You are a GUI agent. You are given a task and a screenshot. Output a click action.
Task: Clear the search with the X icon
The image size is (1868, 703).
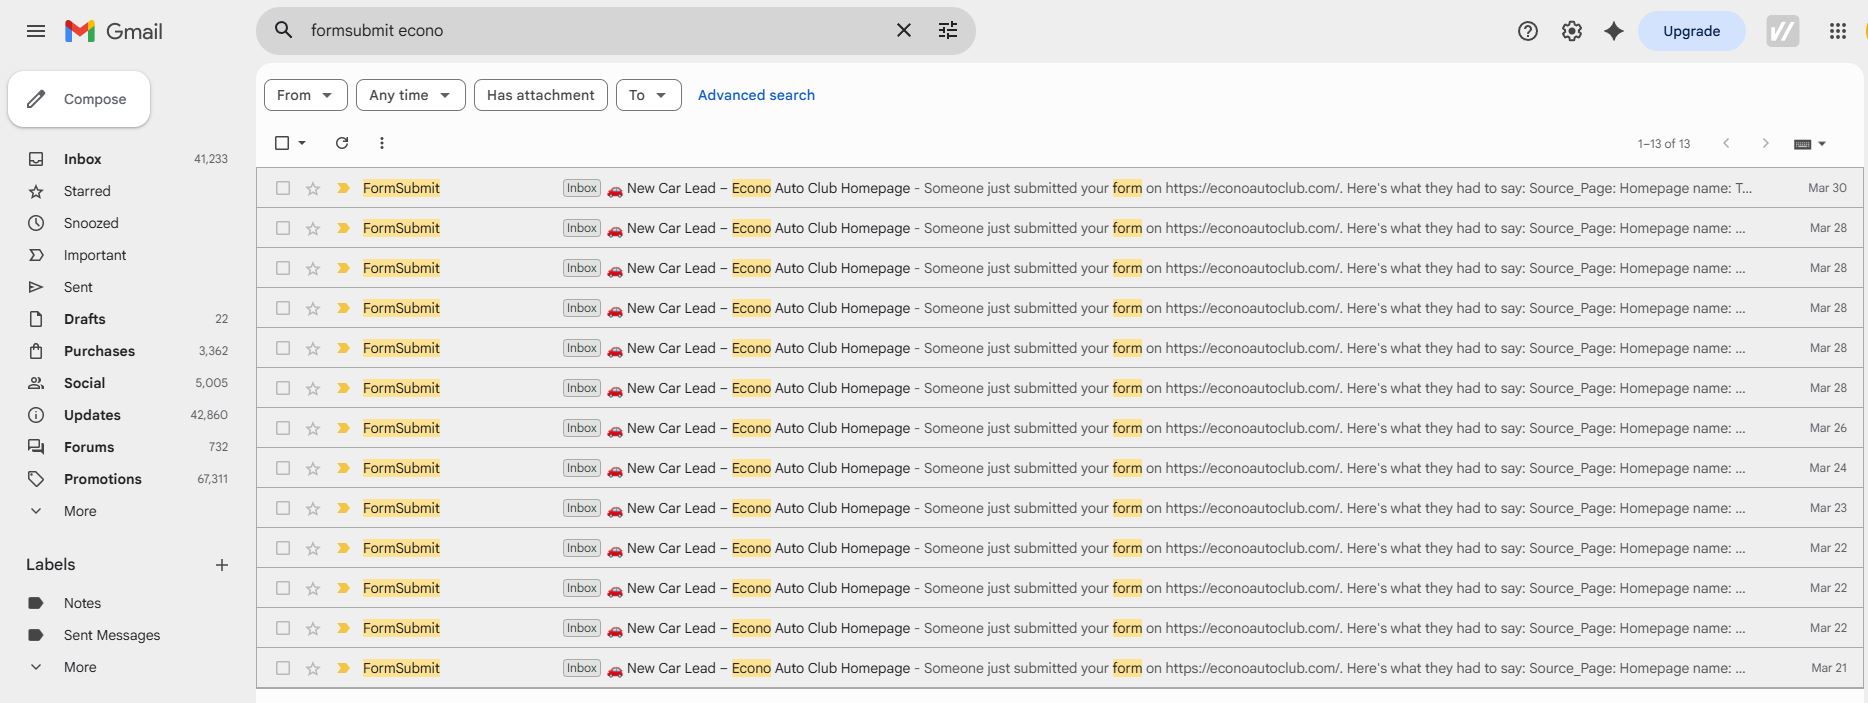904,30
